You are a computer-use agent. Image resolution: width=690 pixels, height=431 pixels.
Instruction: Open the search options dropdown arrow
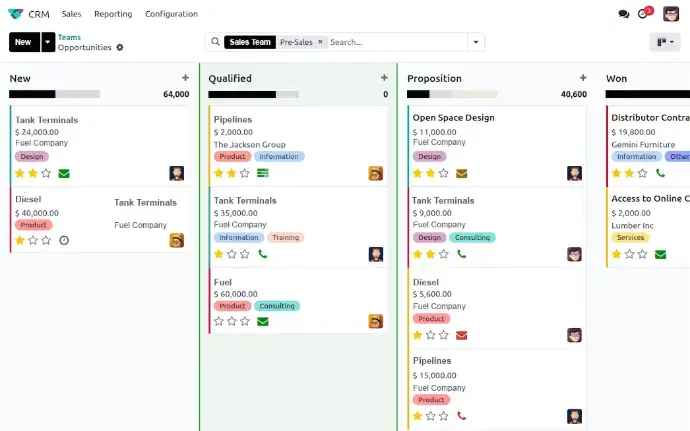(x=475, y=42)
